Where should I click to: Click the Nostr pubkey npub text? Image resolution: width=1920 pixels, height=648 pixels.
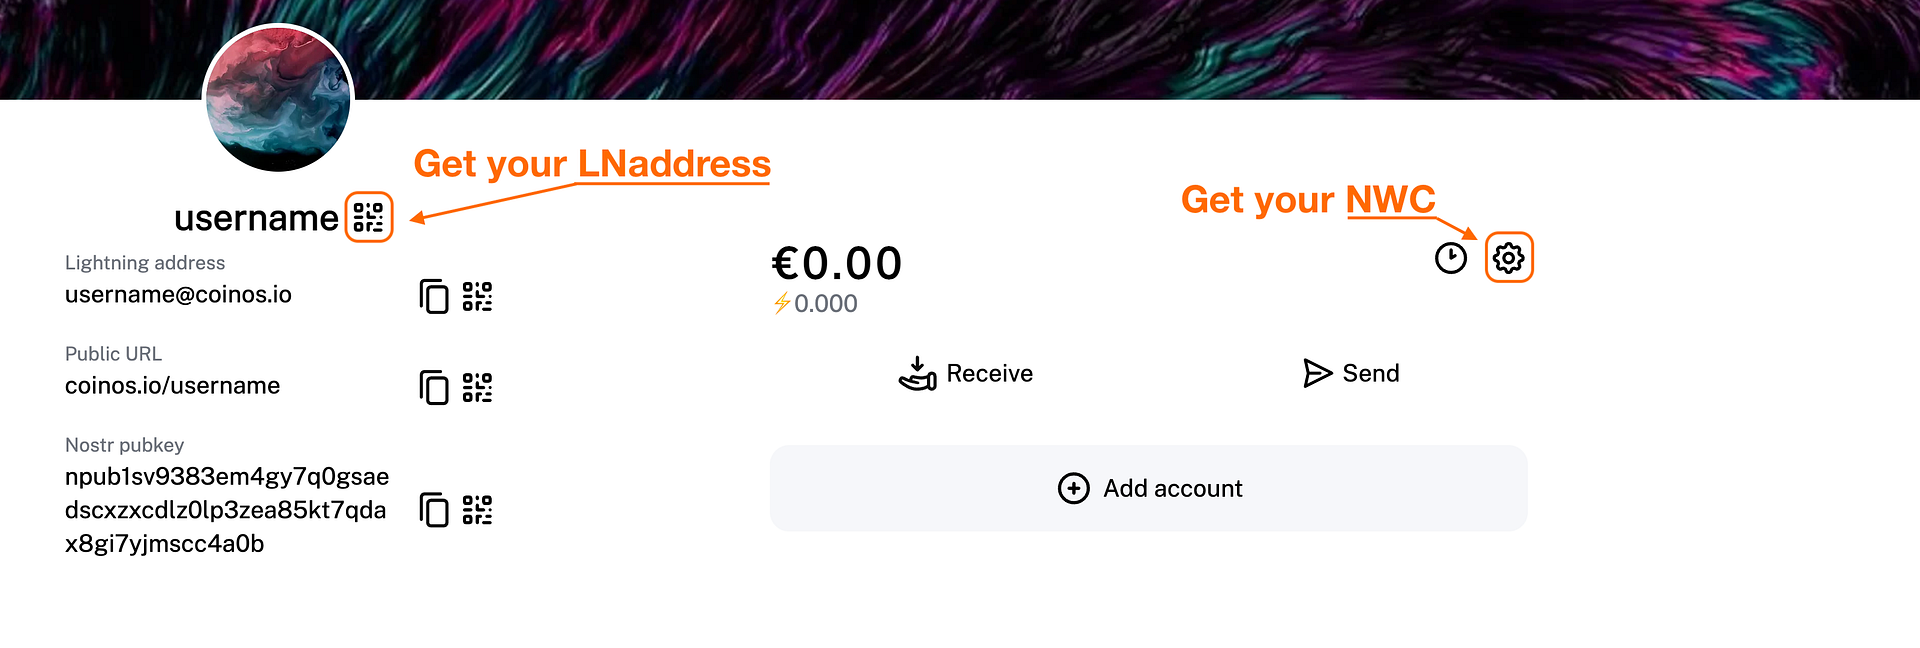226,510
